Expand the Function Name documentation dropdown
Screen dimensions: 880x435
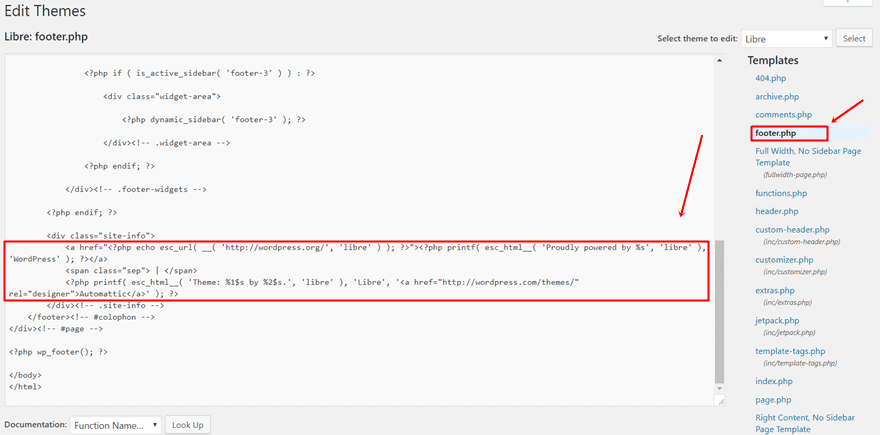(x=115, y=425)
